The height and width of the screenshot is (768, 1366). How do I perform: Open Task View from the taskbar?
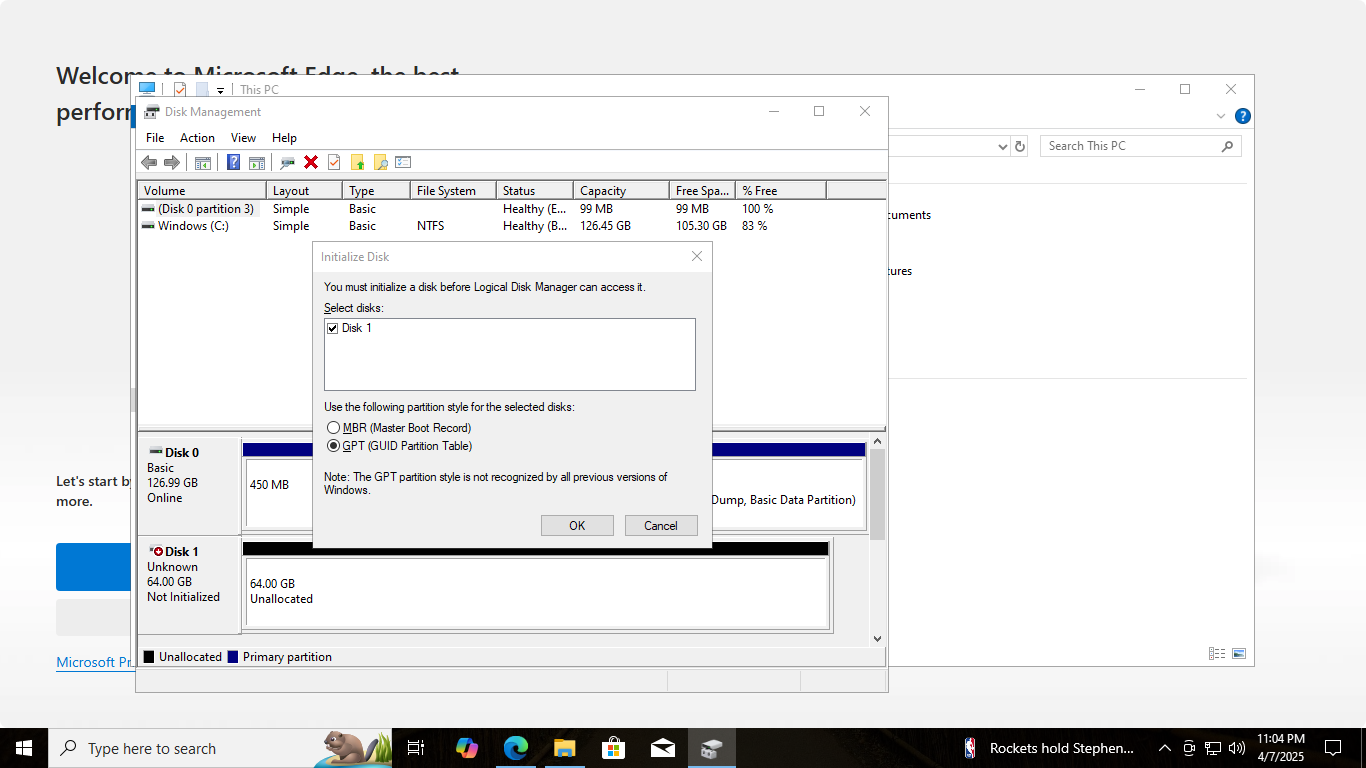pos(416,748)
